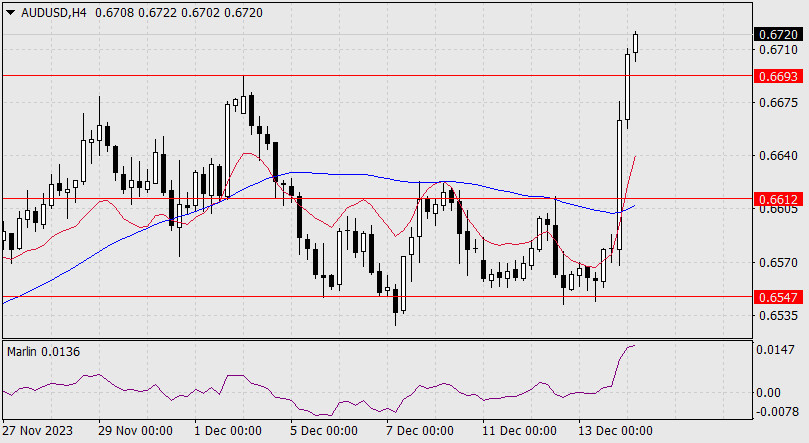Click the 13 Dec 00:00 date label
The height and width of the screenshot is (443, 809).
tap(615, 431)
